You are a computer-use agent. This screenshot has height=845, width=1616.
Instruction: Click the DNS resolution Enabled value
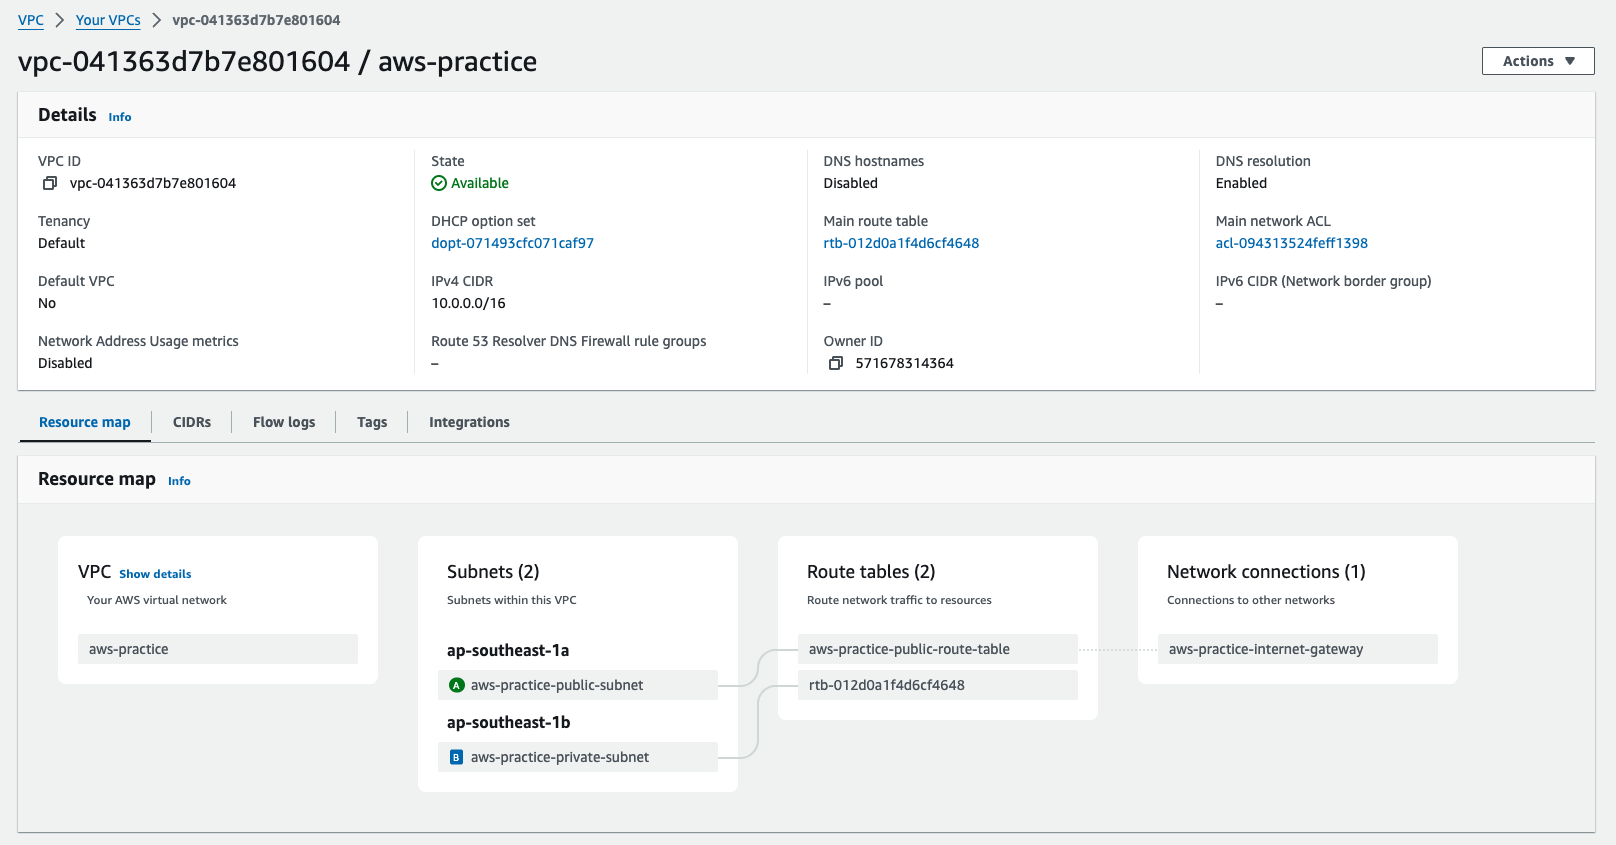click(1241, 183)
